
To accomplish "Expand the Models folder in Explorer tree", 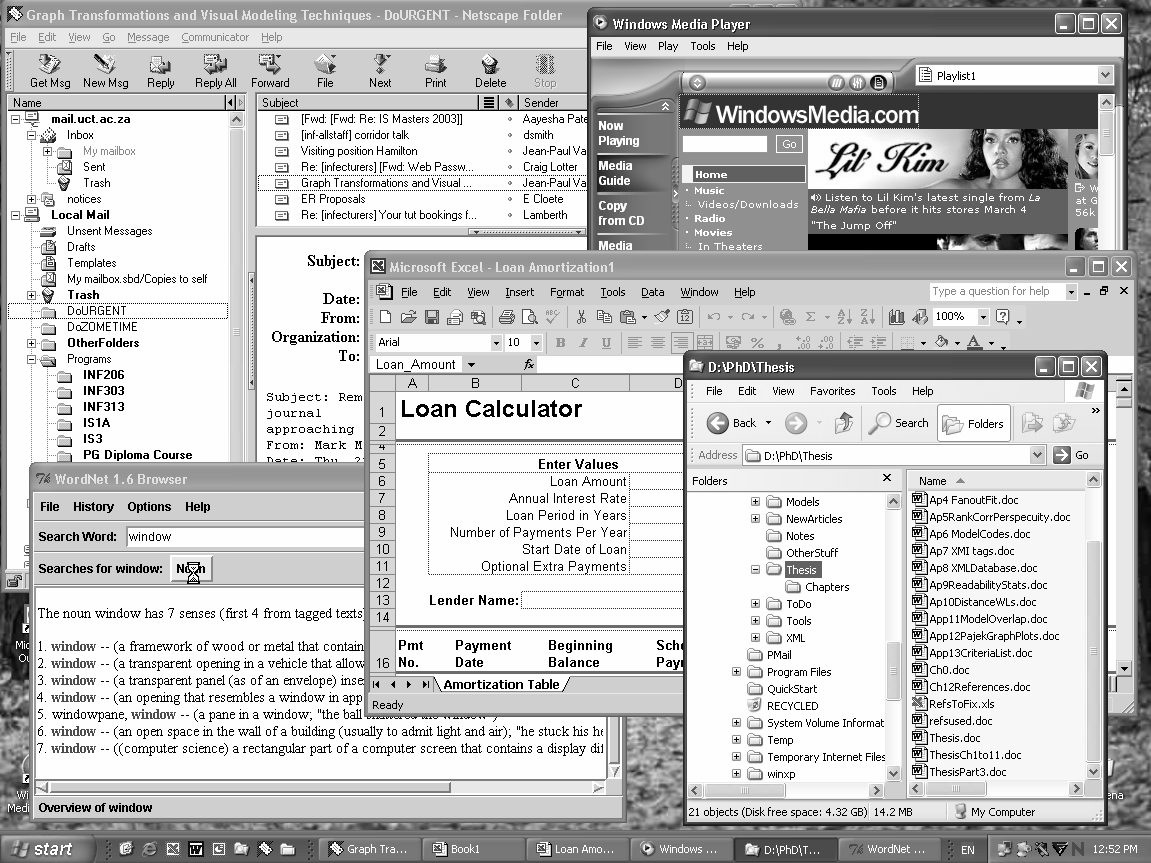I will (x=756, y=502).
